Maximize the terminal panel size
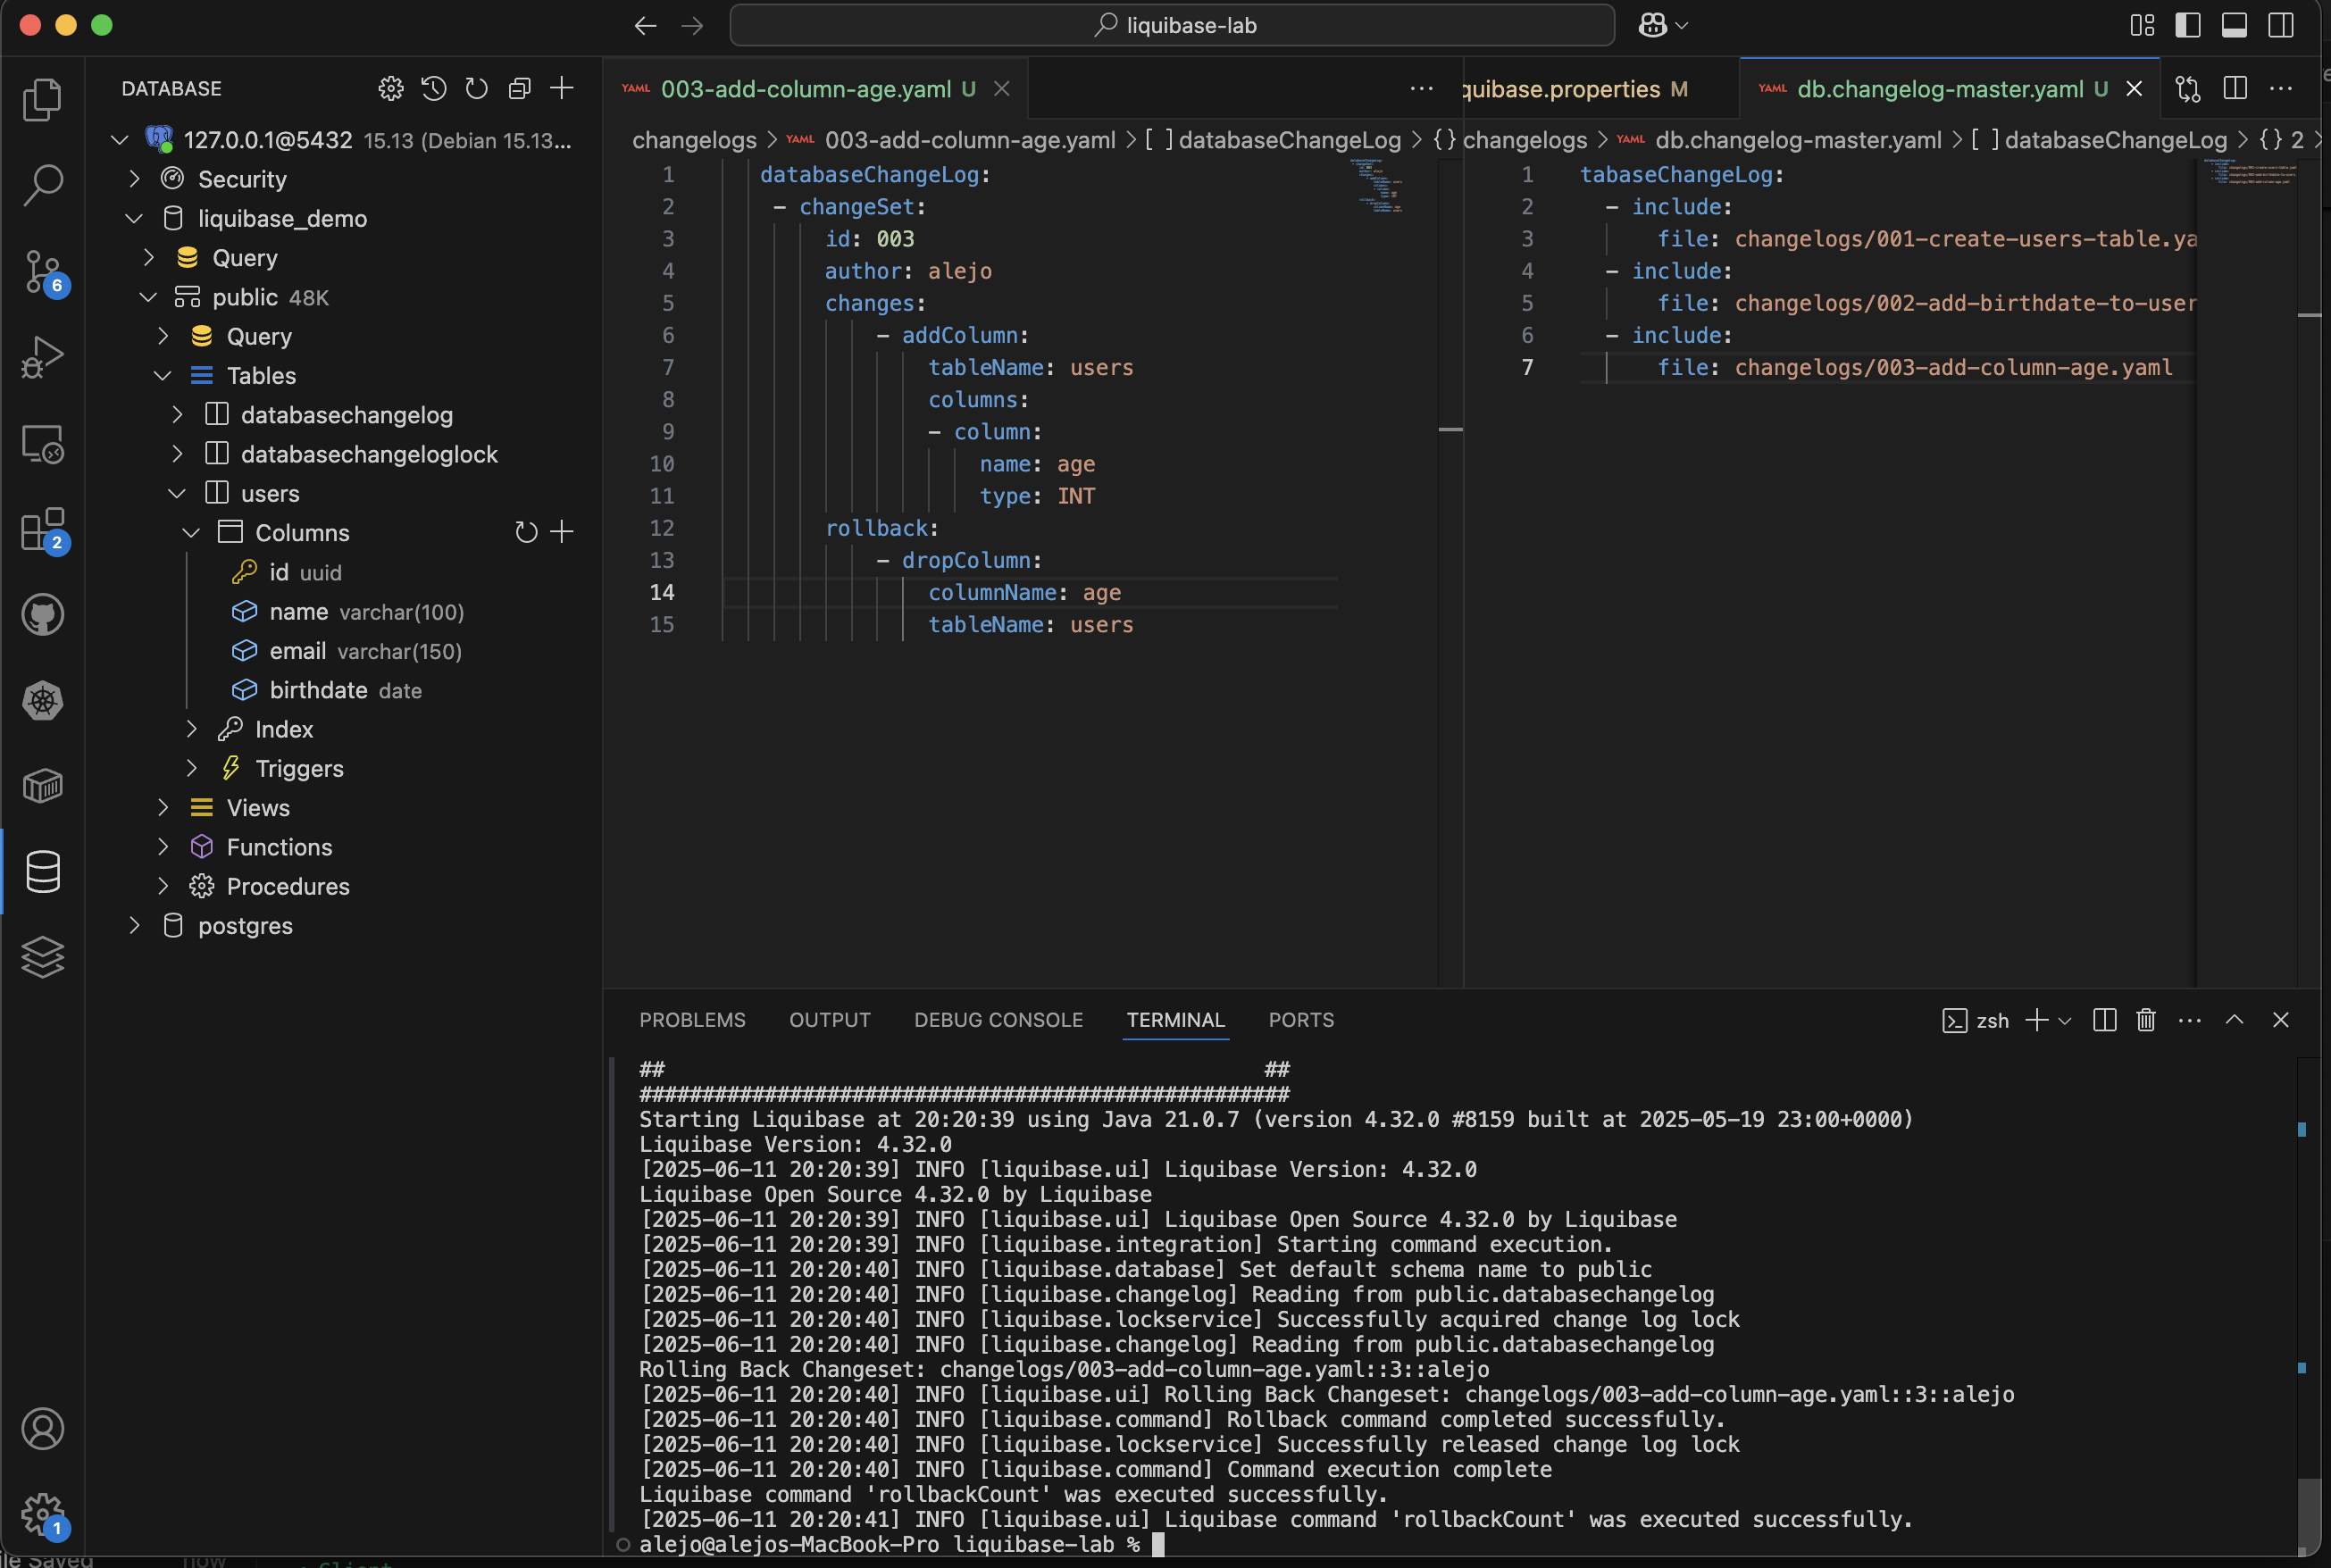 (2234, 1020)
